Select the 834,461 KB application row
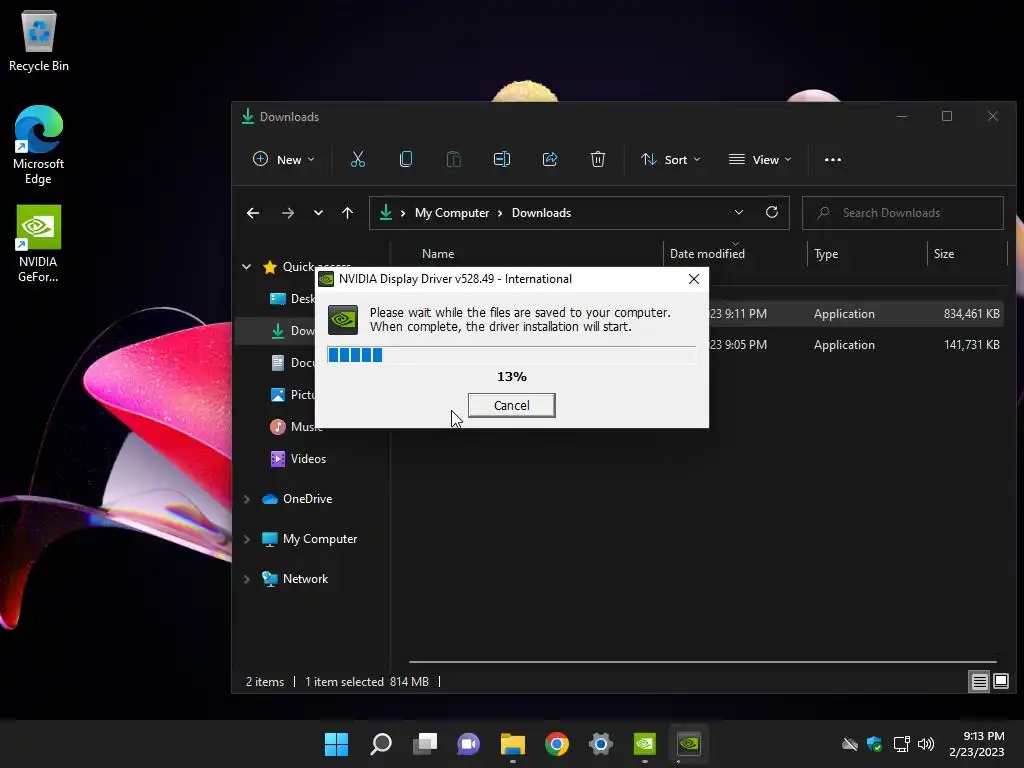1024x768 pixels. pos(856,314)
